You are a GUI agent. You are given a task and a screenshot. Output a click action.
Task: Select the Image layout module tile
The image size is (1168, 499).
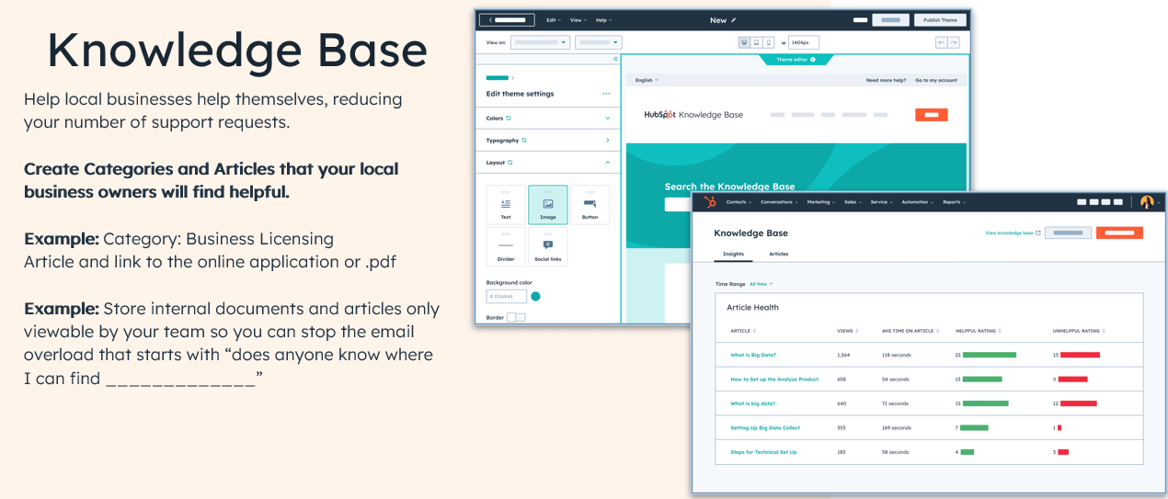(x=548, y=204)
